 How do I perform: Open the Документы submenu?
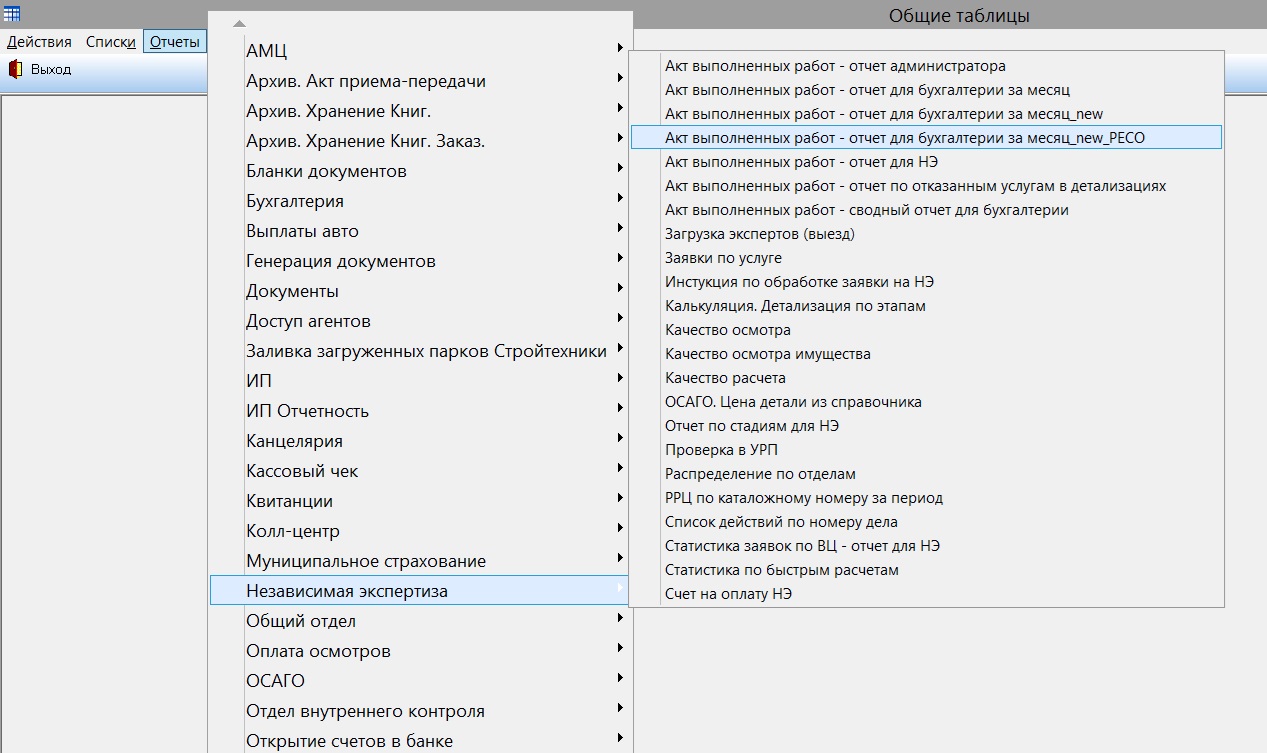coord(421,291)
